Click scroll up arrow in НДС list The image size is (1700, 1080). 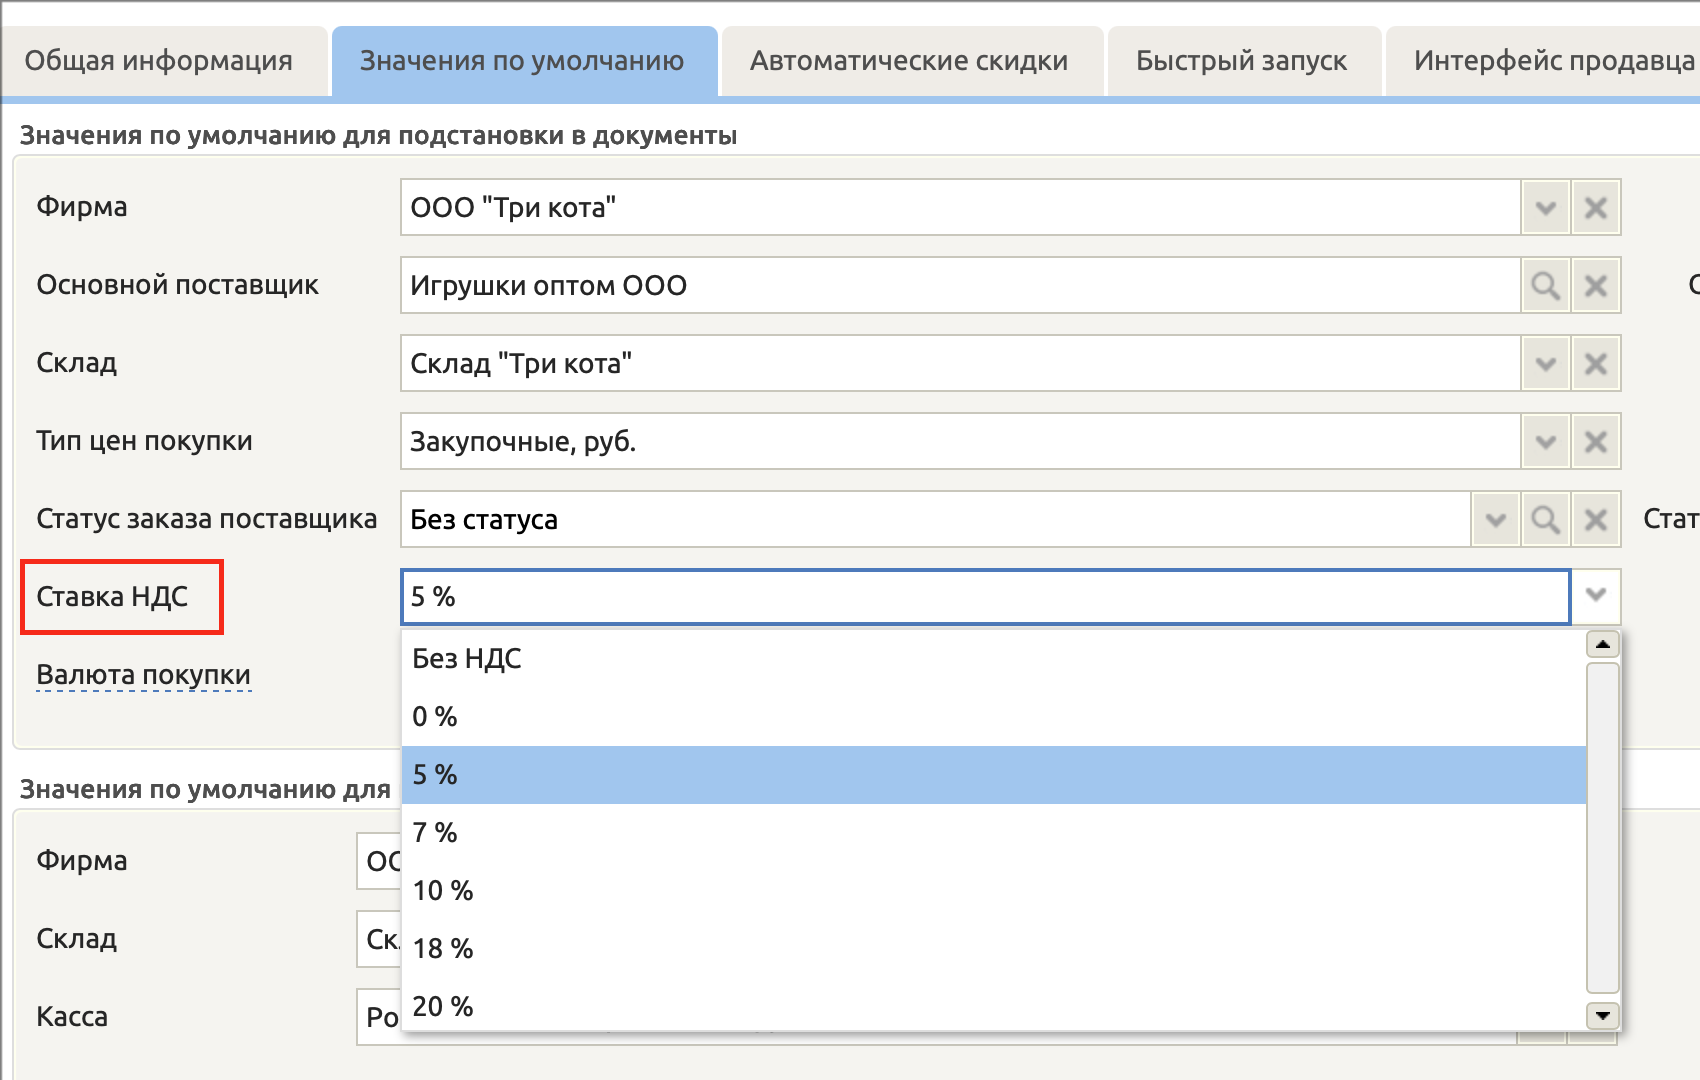click(x=1603, y=645)
